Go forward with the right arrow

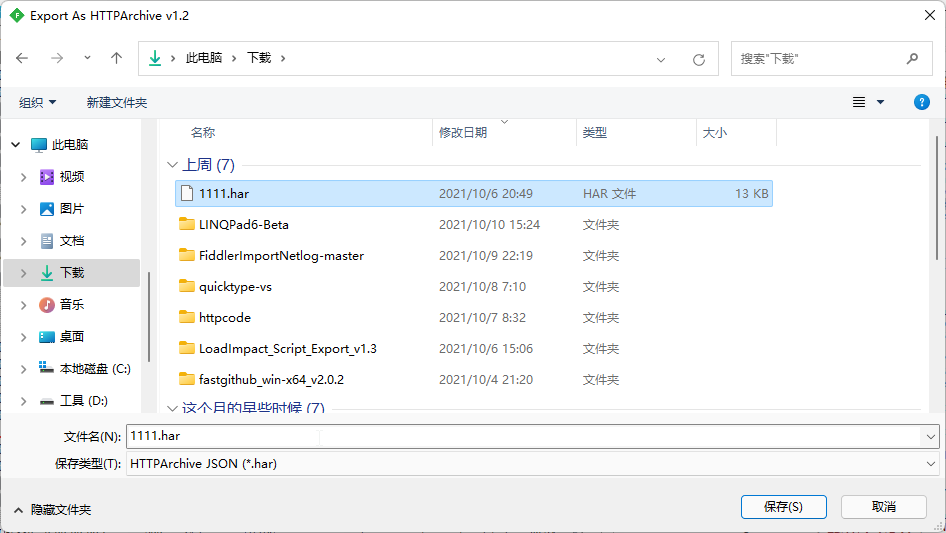click(57, 58)
